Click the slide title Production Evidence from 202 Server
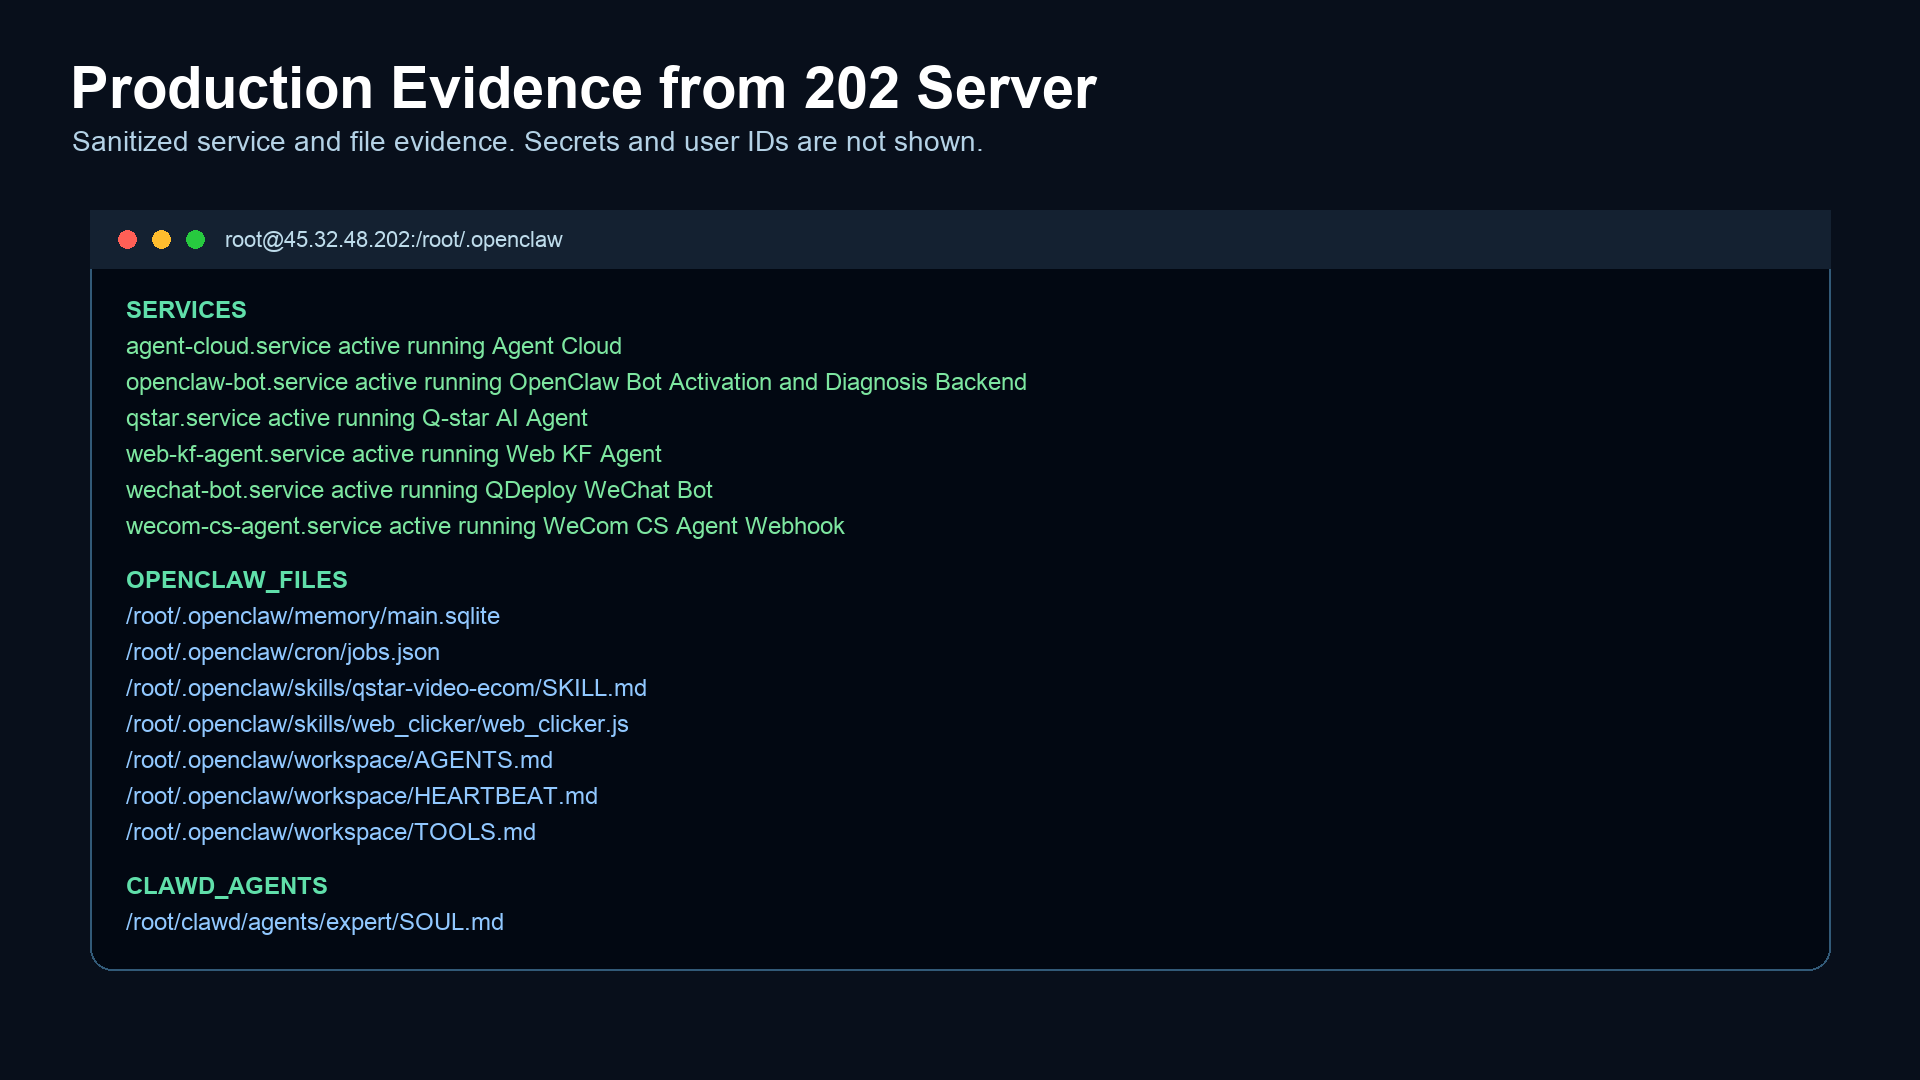Screen dimensions: 1920x1080 point(584,88)
